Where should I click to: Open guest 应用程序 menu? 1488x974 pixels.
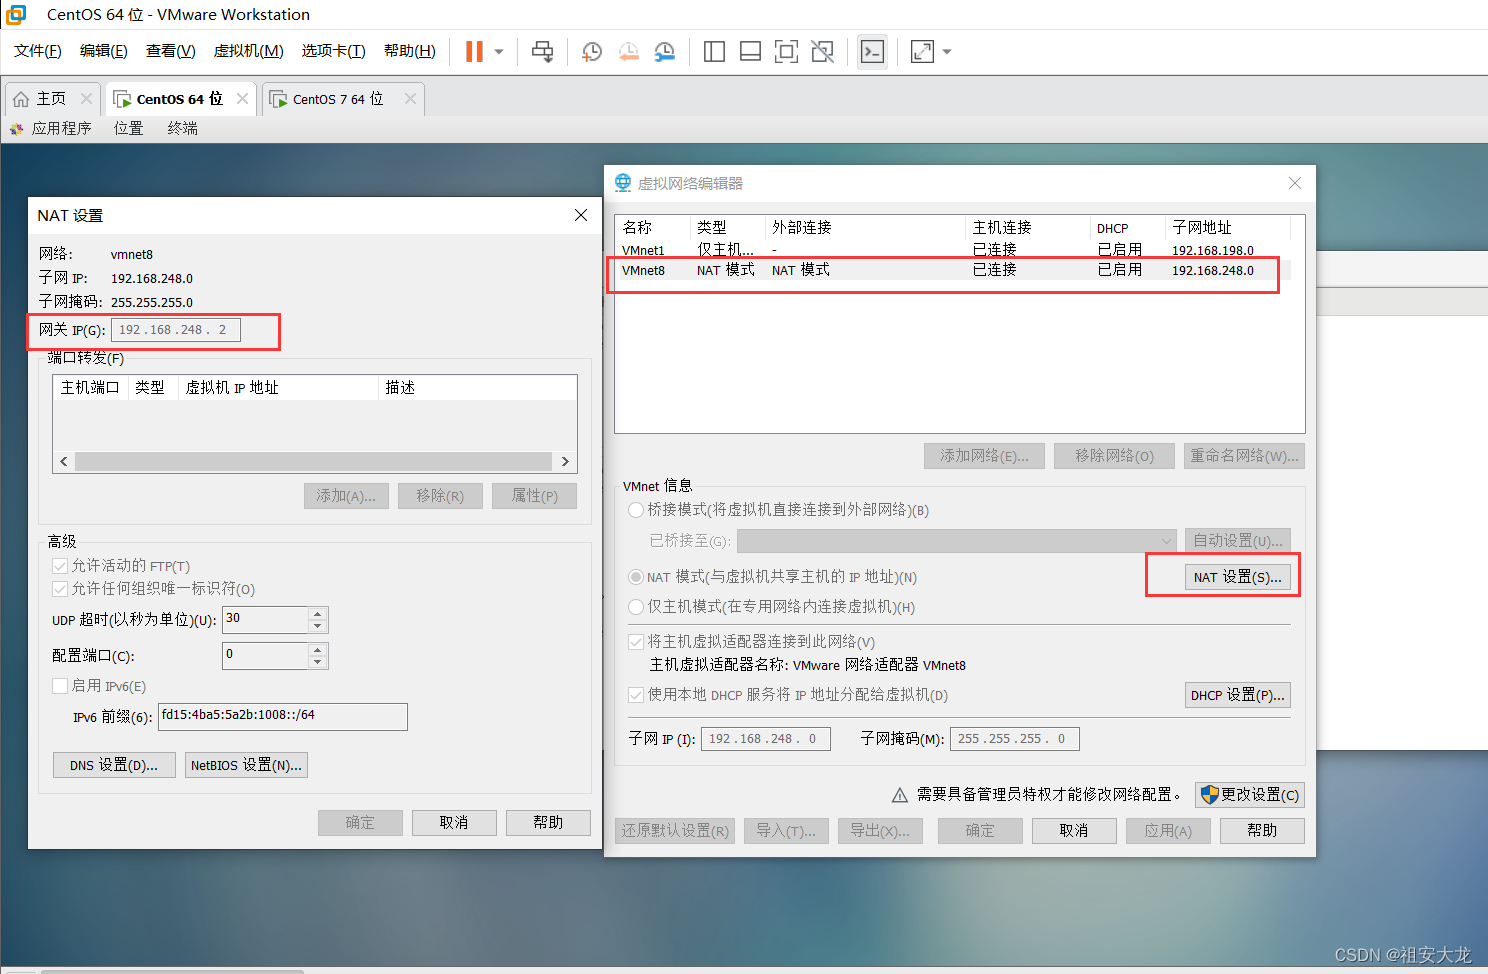click(x=61, y=128)
